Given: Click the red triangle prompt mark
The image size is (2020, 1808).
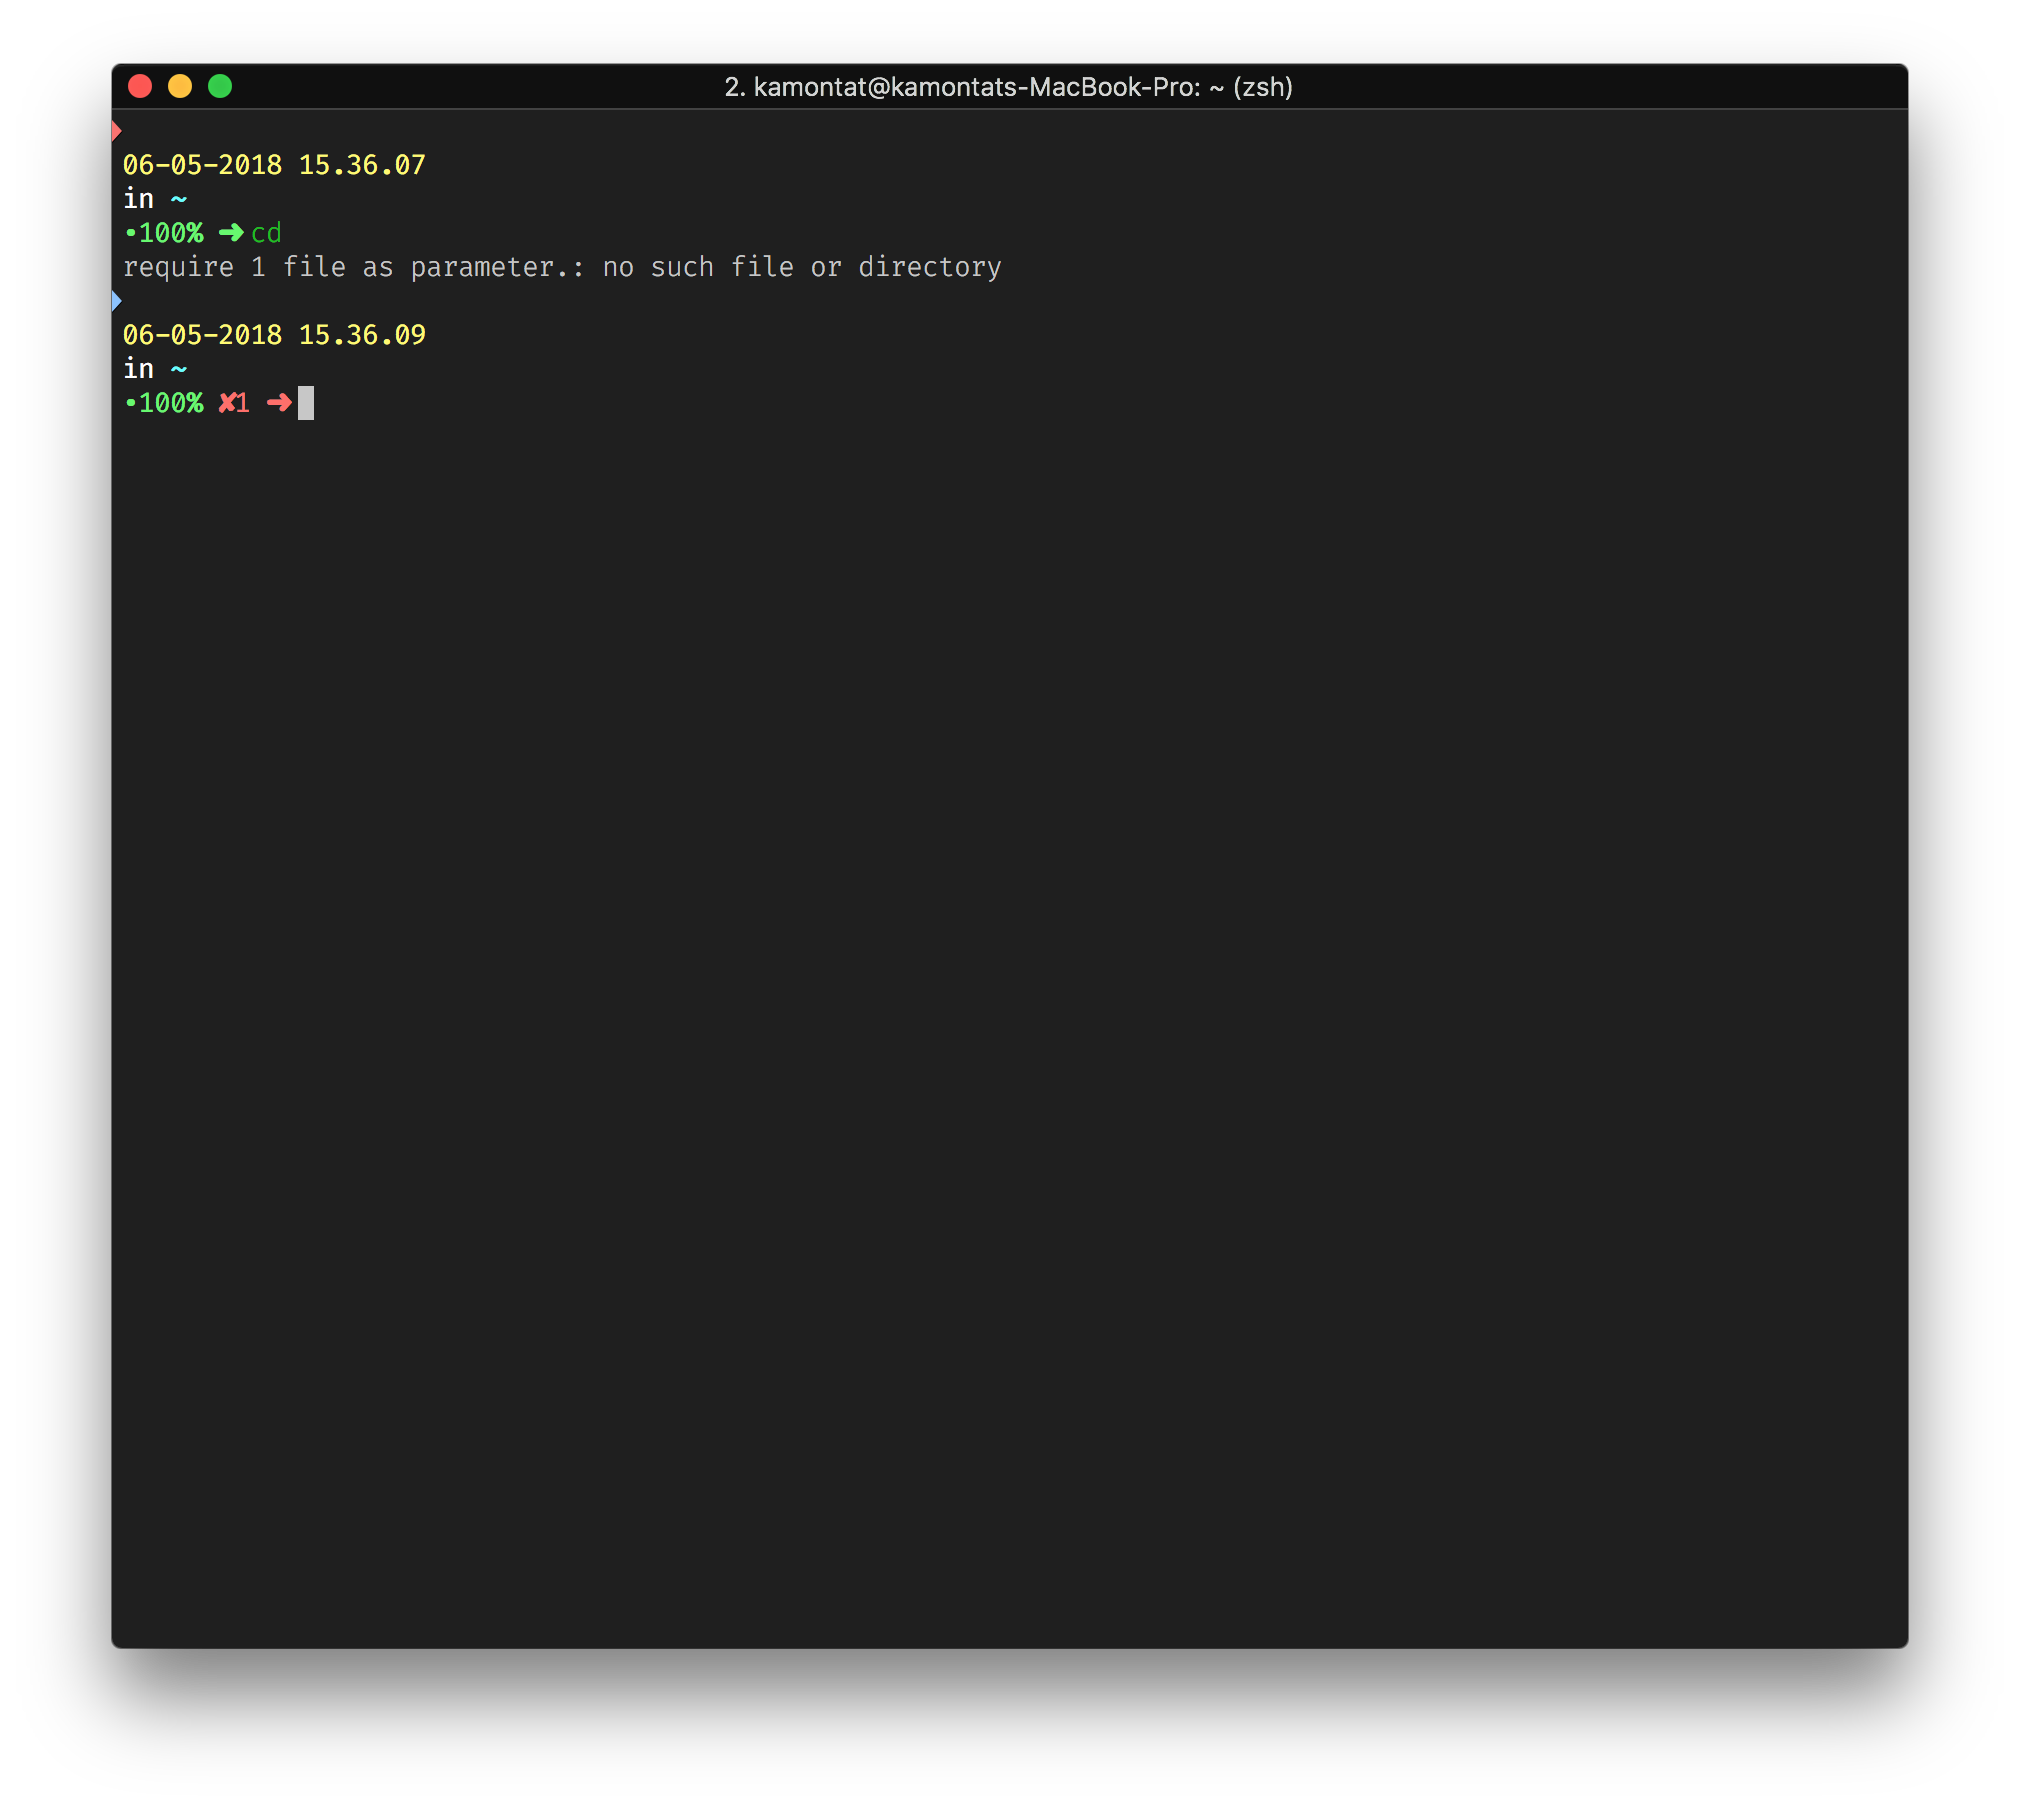Looking at the screenshot, I should point(116,131).
